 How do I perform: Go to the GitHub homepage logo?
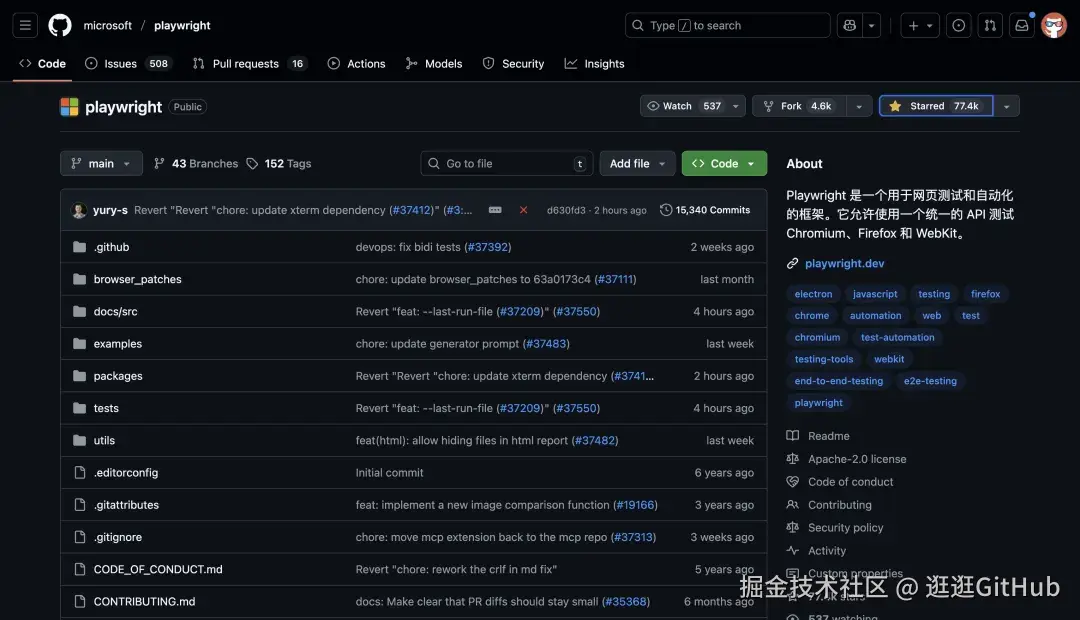[60, 25]
